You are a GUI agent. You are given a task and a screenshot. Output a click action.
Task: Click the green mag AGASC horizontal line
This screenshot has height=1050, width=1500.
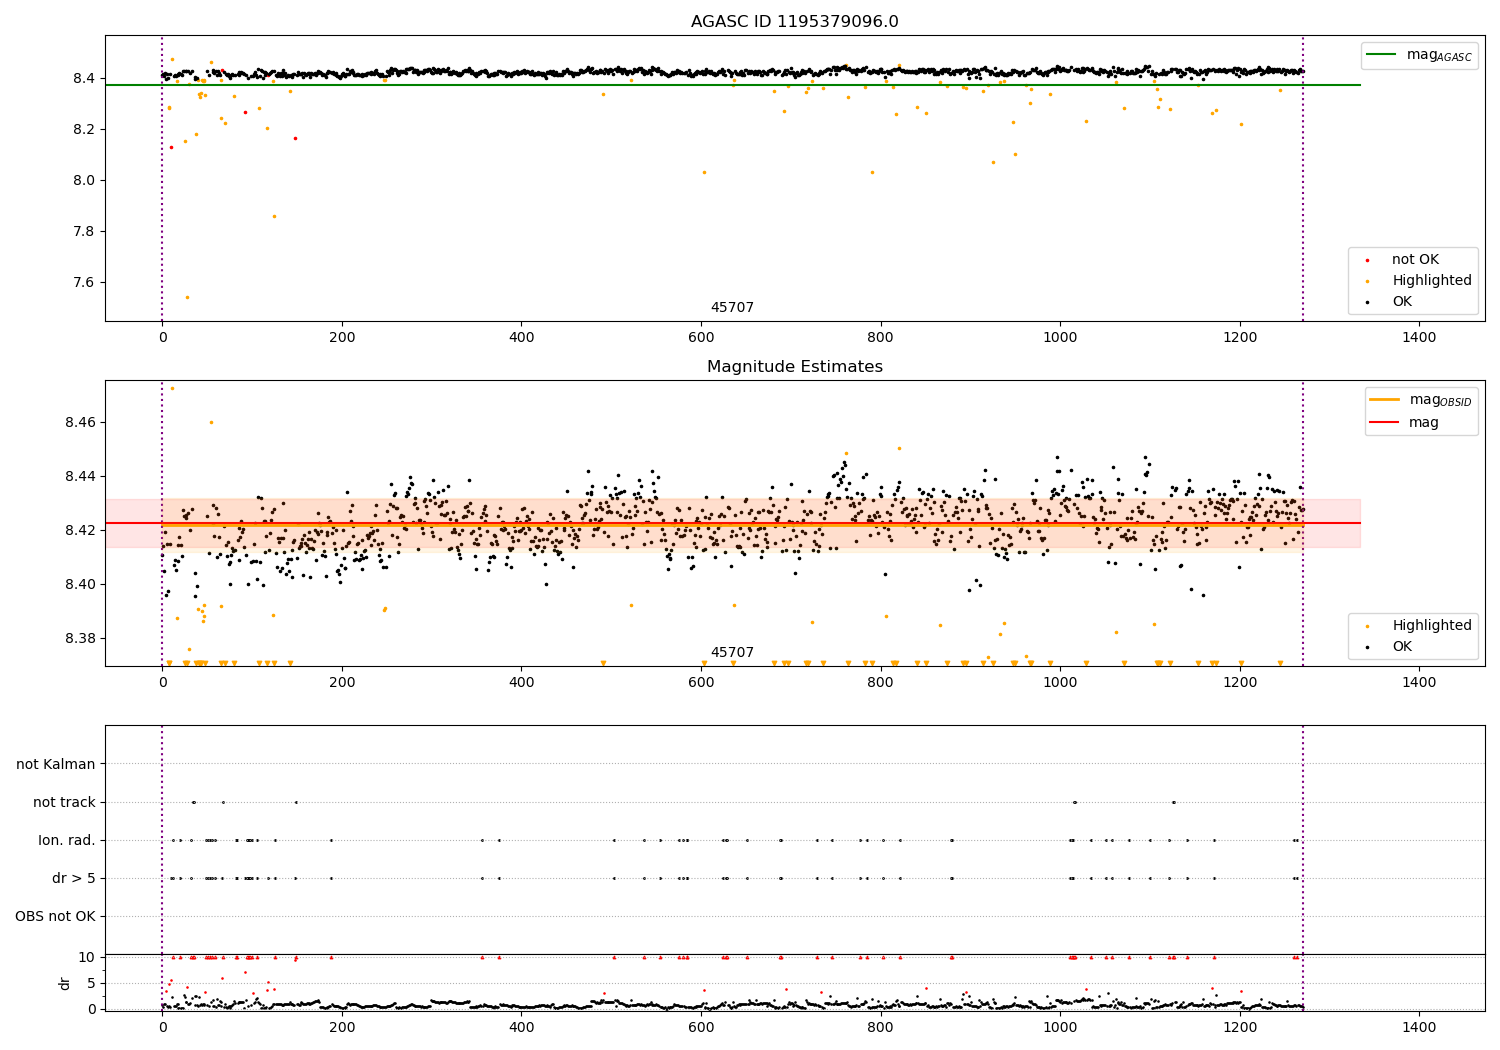tap(733, 85)
